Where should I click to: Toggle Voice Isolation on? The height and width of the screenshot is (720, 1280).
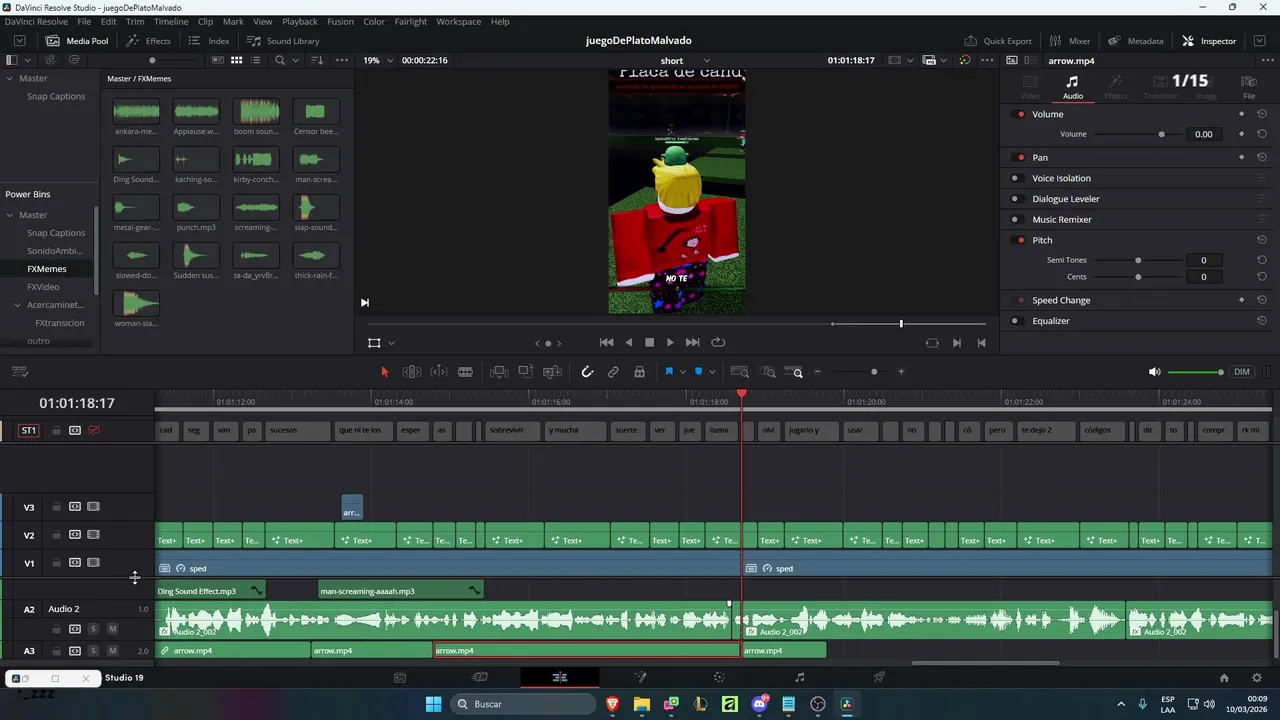1015,178
